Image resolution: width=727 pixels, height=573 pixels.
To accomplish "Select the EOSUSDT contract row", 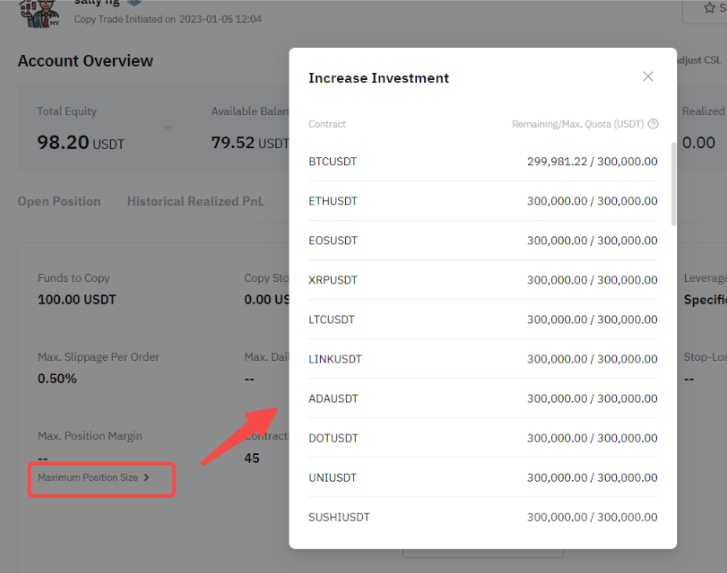I will [483, 241].
